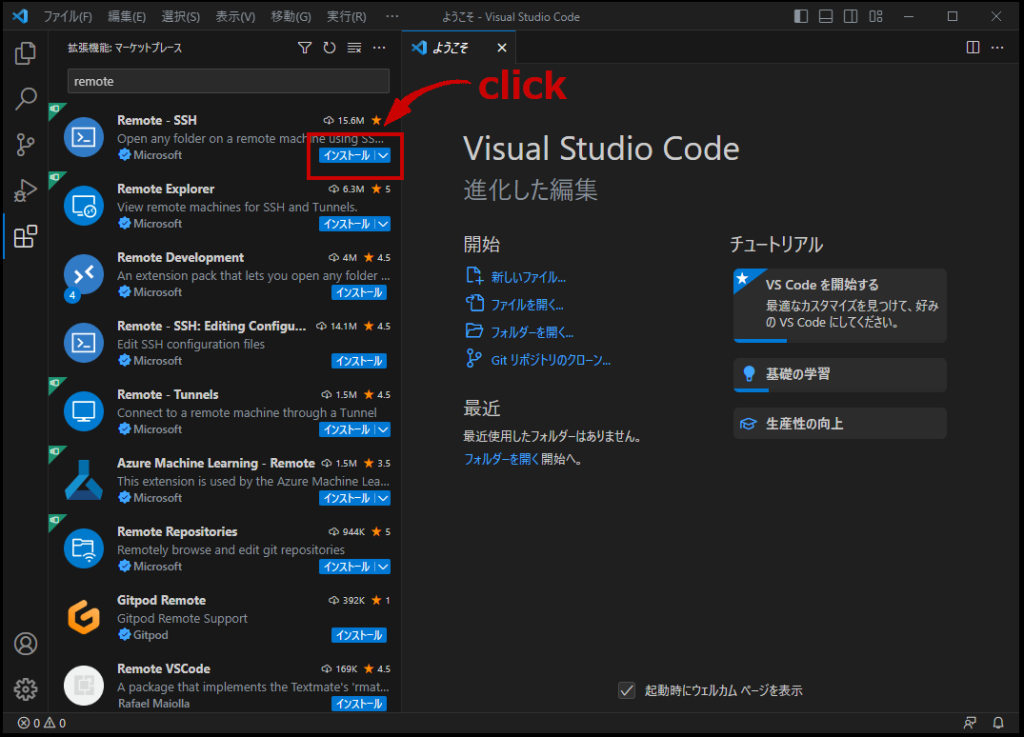Screen dimensions: 1024x737
Task: Install the Remote Development extension
Action: [x=359, y=292]
